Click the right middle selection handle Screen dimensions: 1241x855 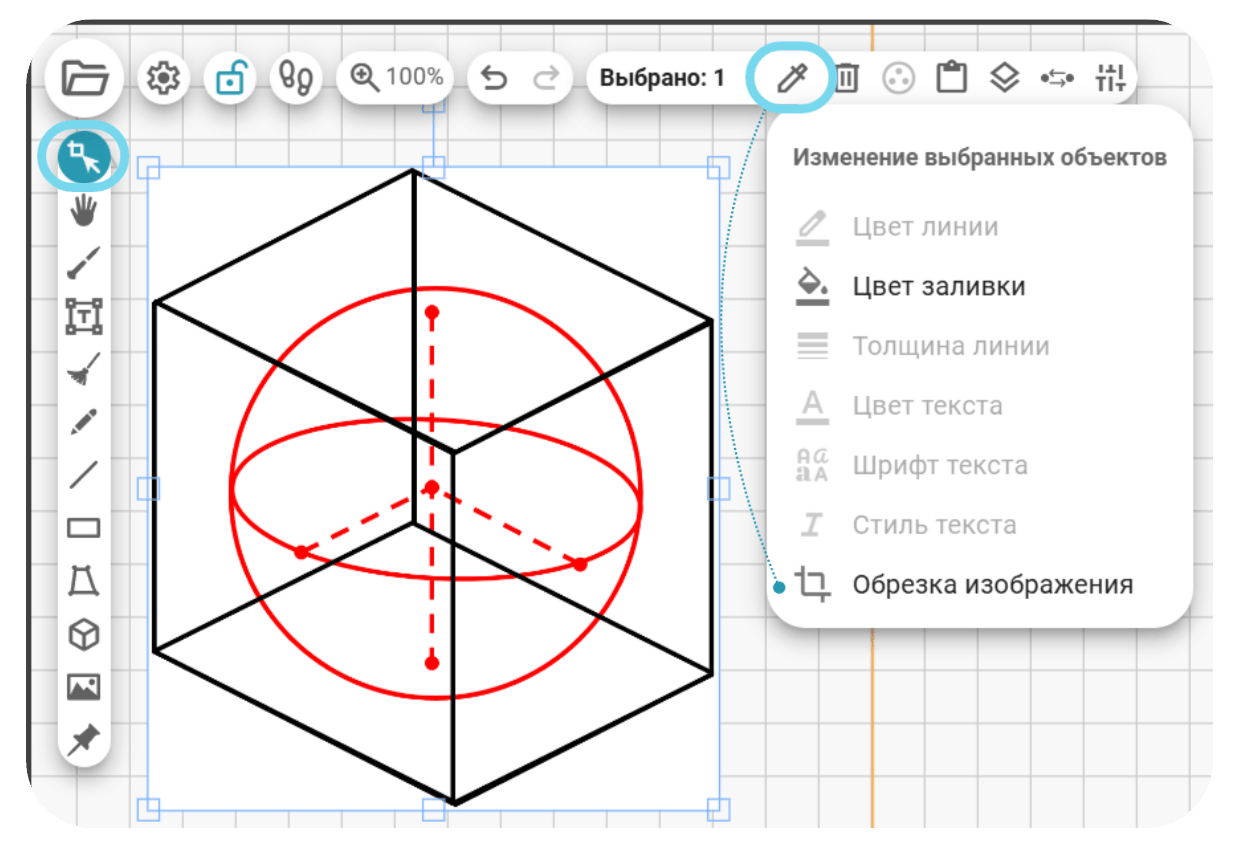[x=718, y=488]
